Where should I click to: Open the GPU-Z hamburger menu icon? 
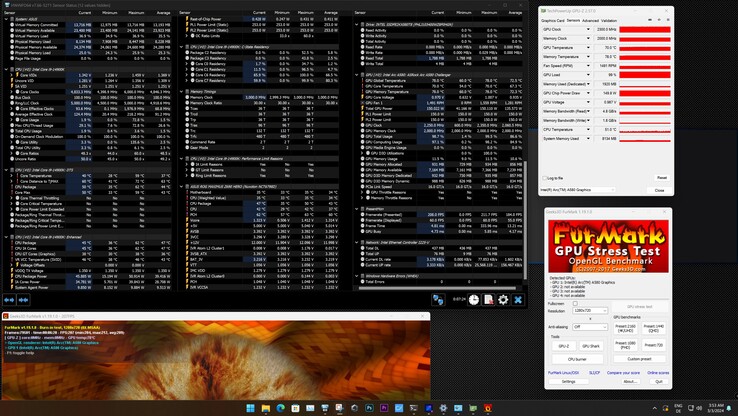(x=667, y=20)
